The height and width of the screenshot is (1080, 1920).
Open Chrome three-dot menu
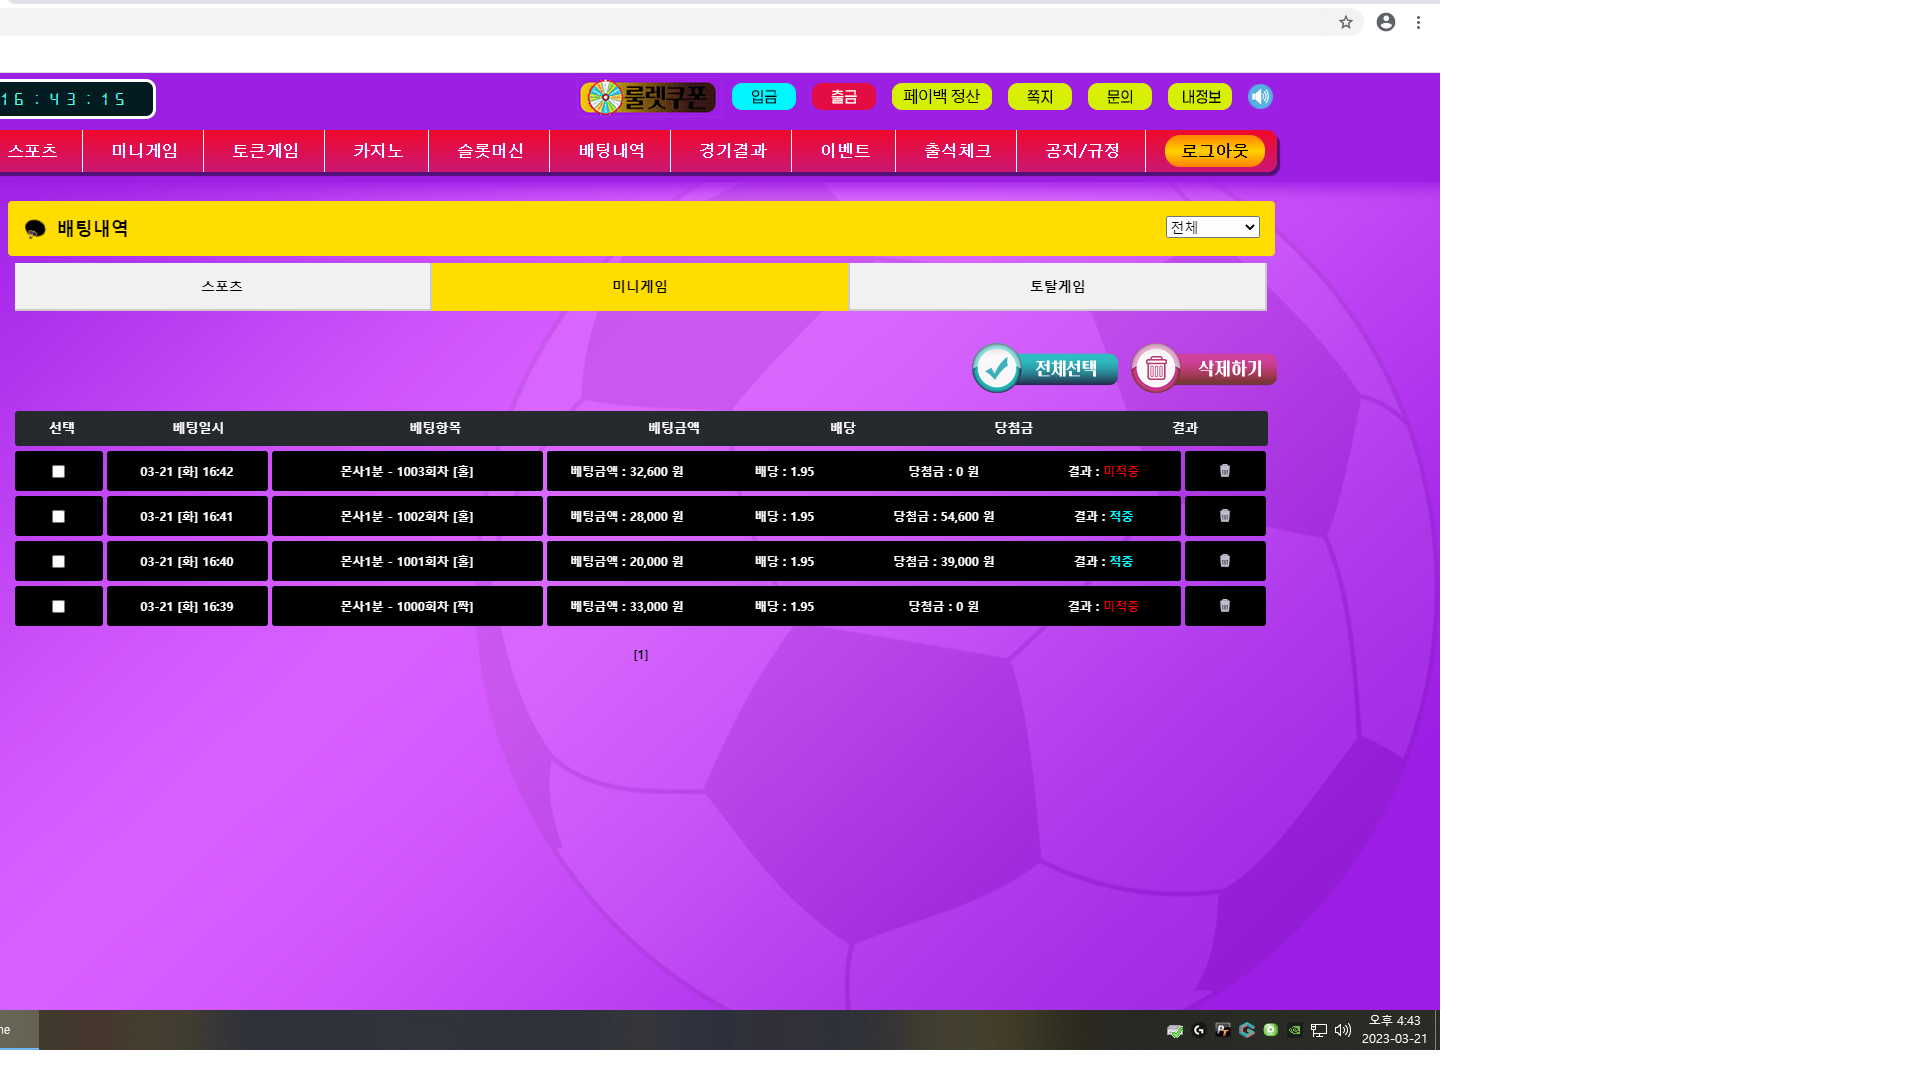click(x=1418, y=22)
